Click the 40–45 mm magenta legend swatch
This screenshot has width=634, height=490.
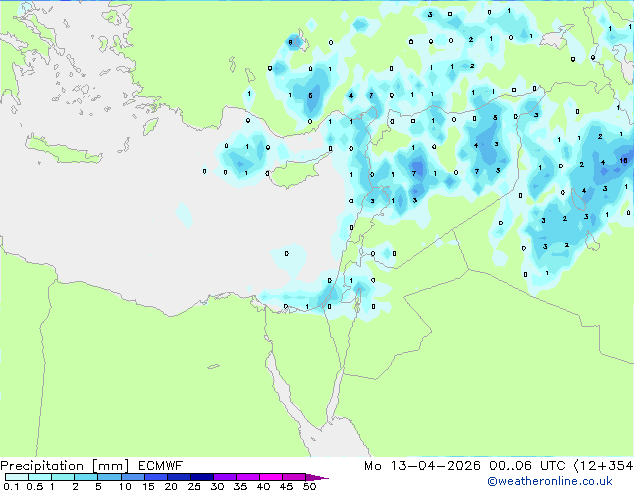(x=271, y=477)
